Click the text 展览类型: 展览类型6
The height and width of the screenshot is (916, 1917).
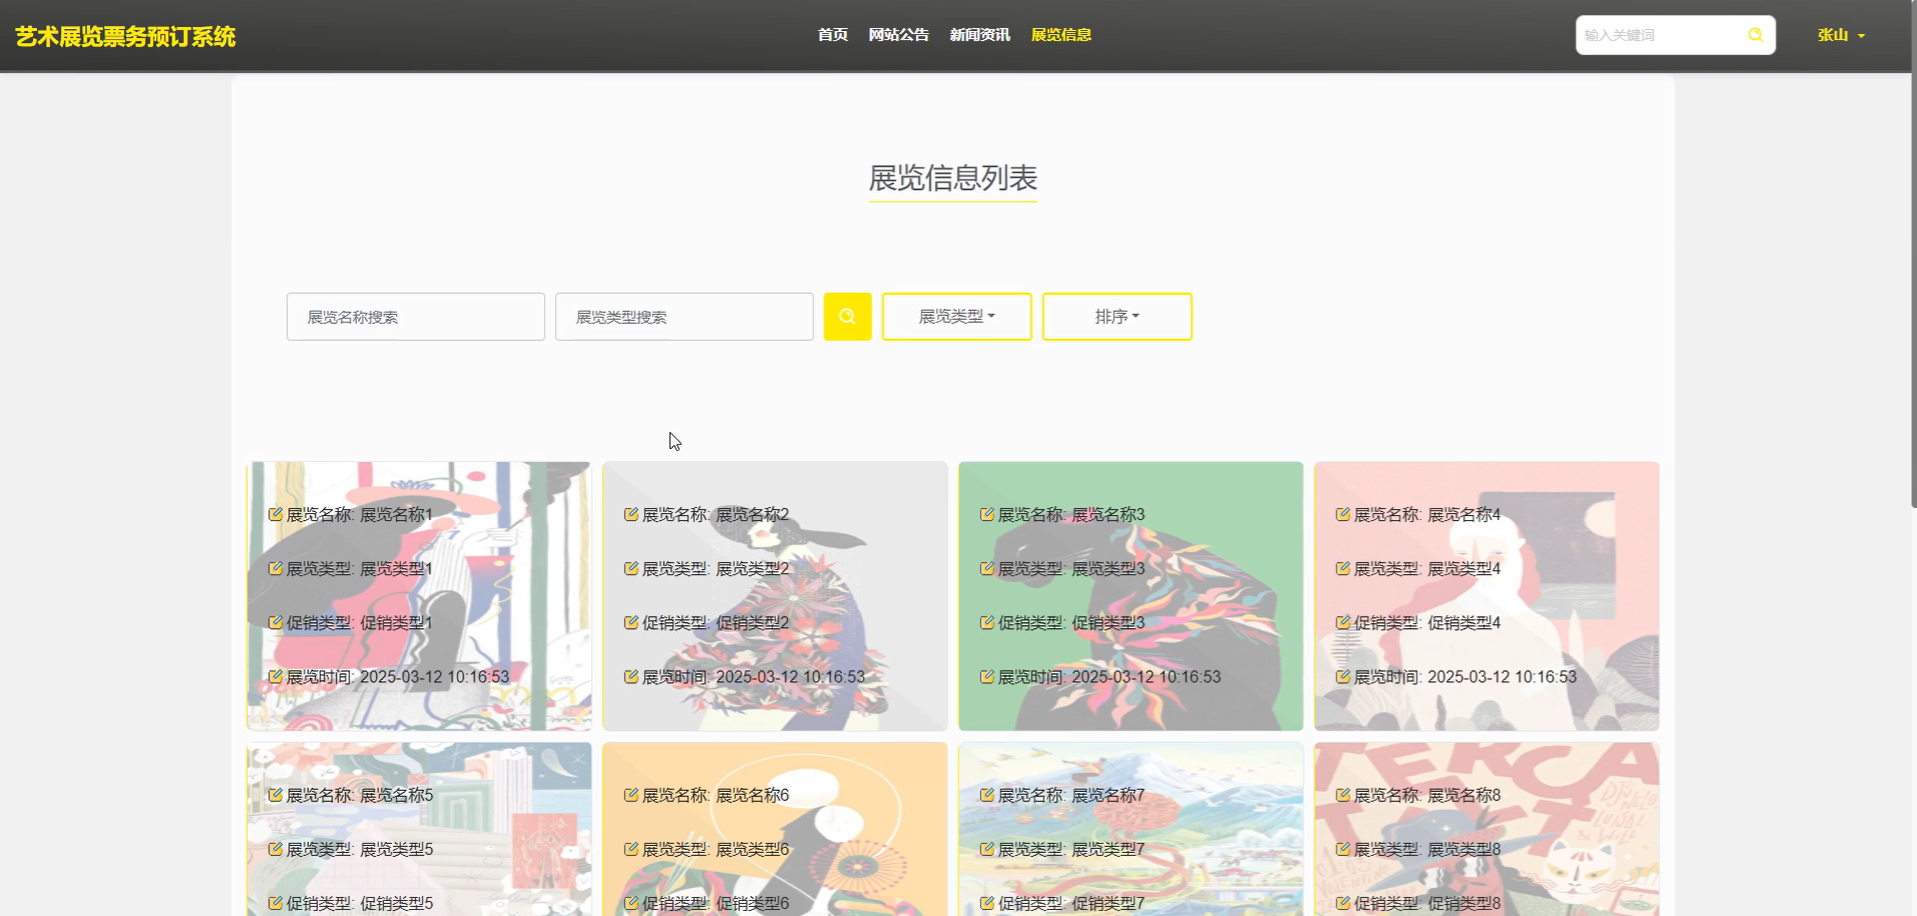(x=716, y=849)
